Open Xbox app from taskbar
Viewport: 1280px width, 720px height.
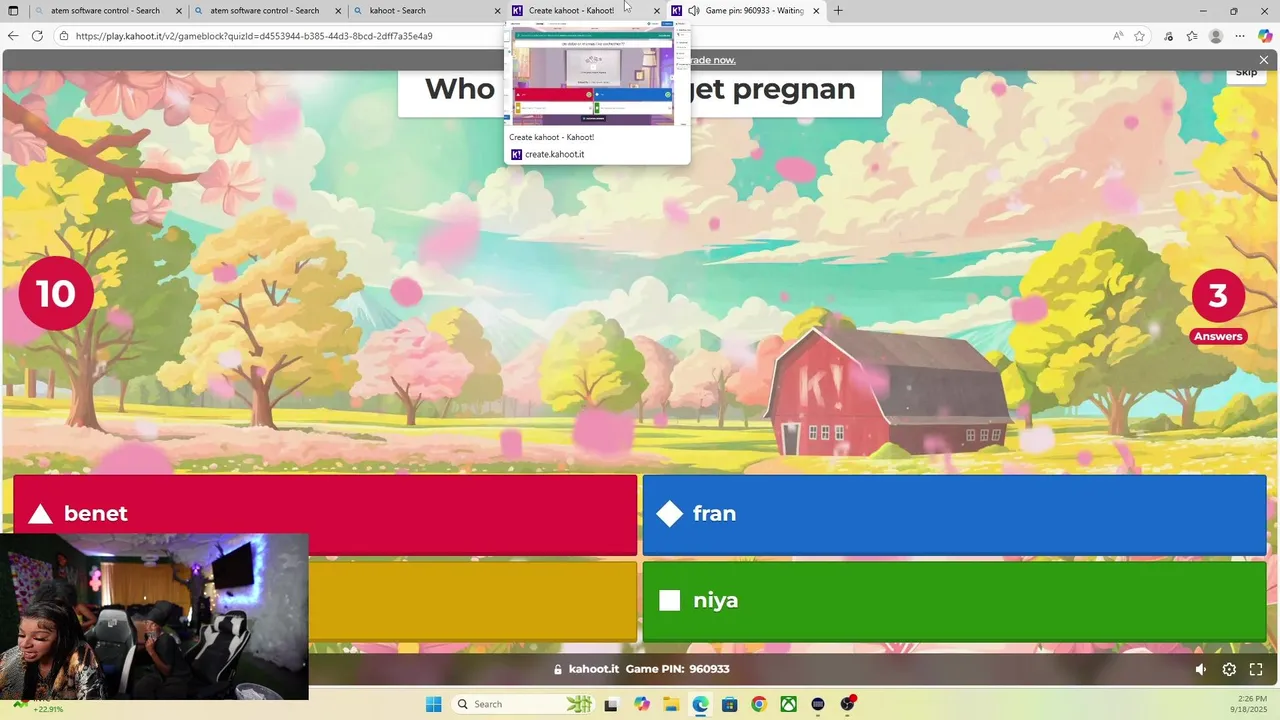[x=789, y=704]
